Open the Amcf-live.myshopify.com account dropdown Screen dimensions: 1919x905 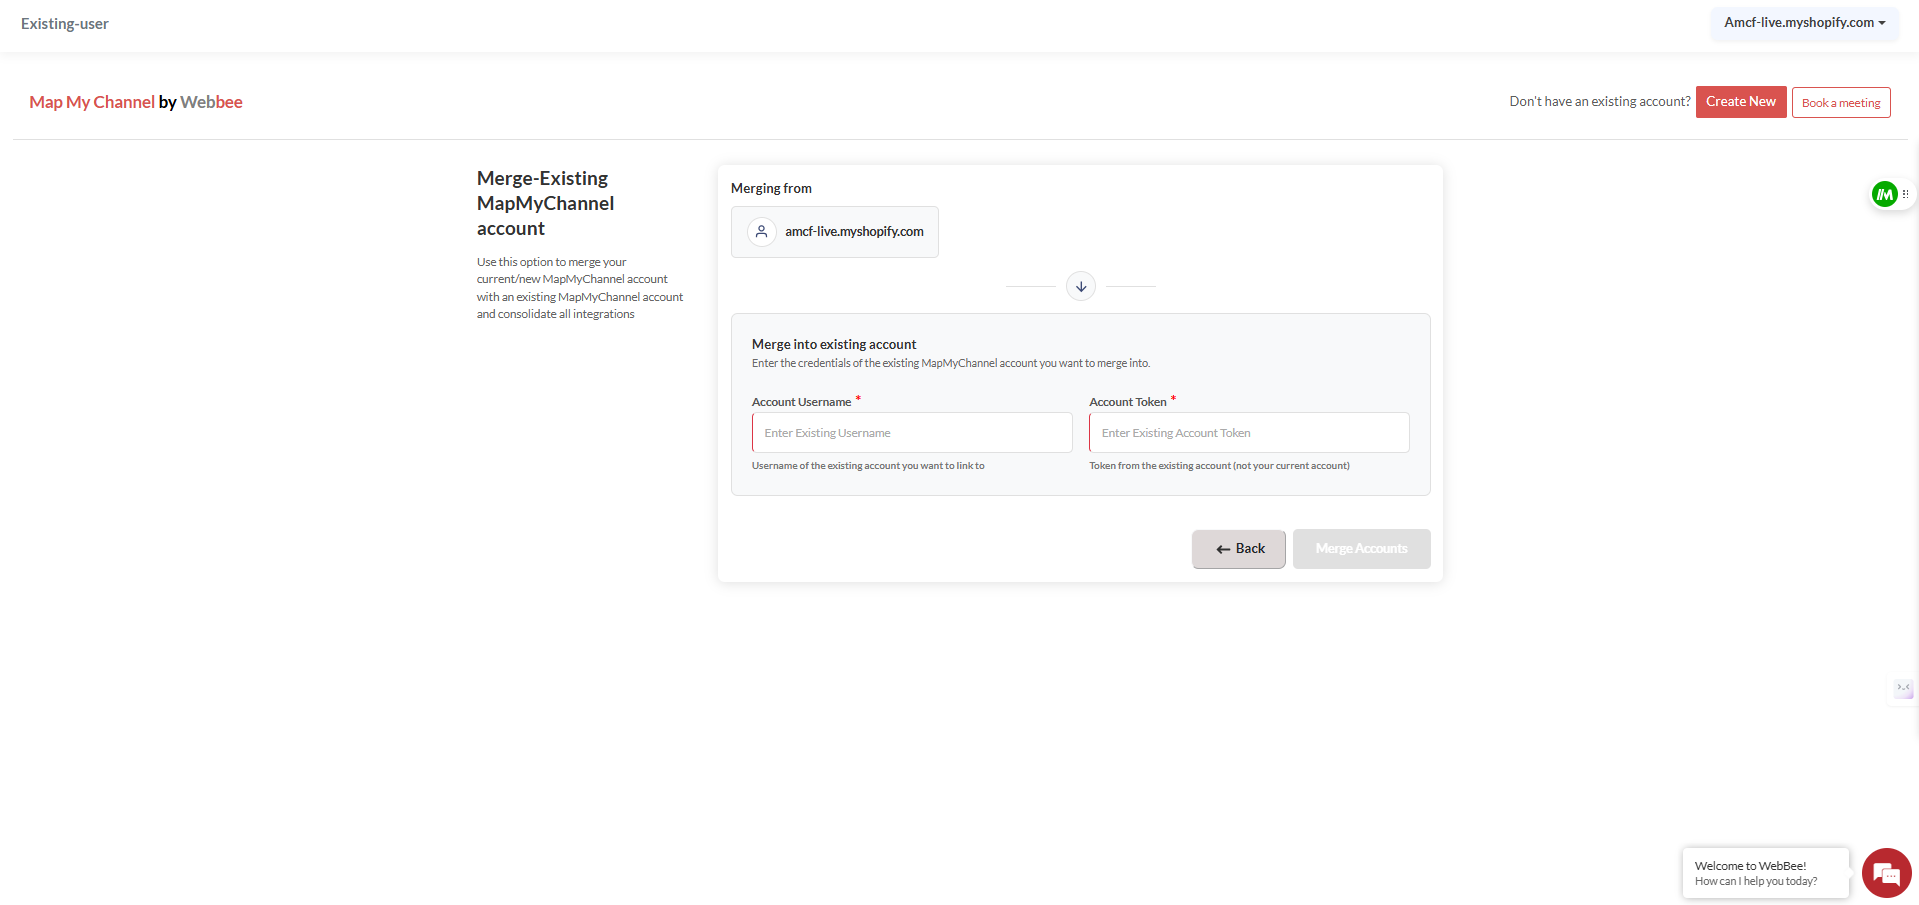tap(1804, 23)
